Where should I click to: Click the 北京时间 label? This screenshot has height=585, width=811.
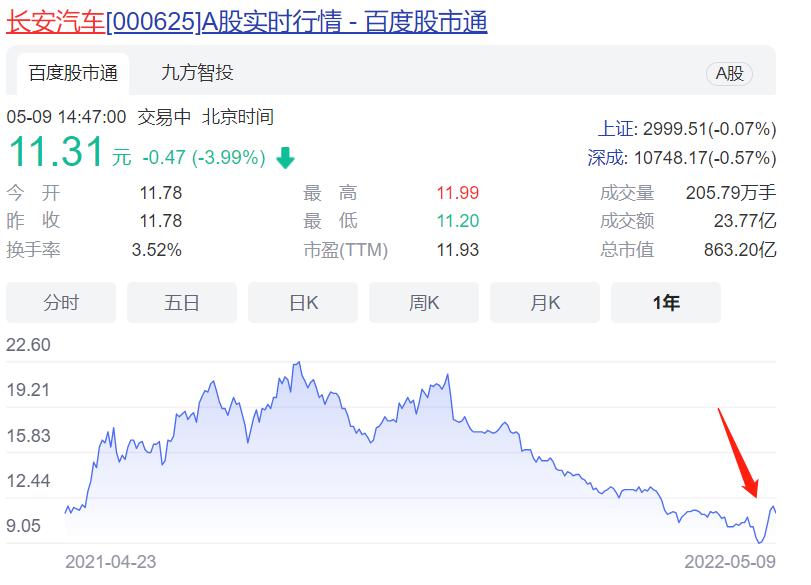pos(238,117)
